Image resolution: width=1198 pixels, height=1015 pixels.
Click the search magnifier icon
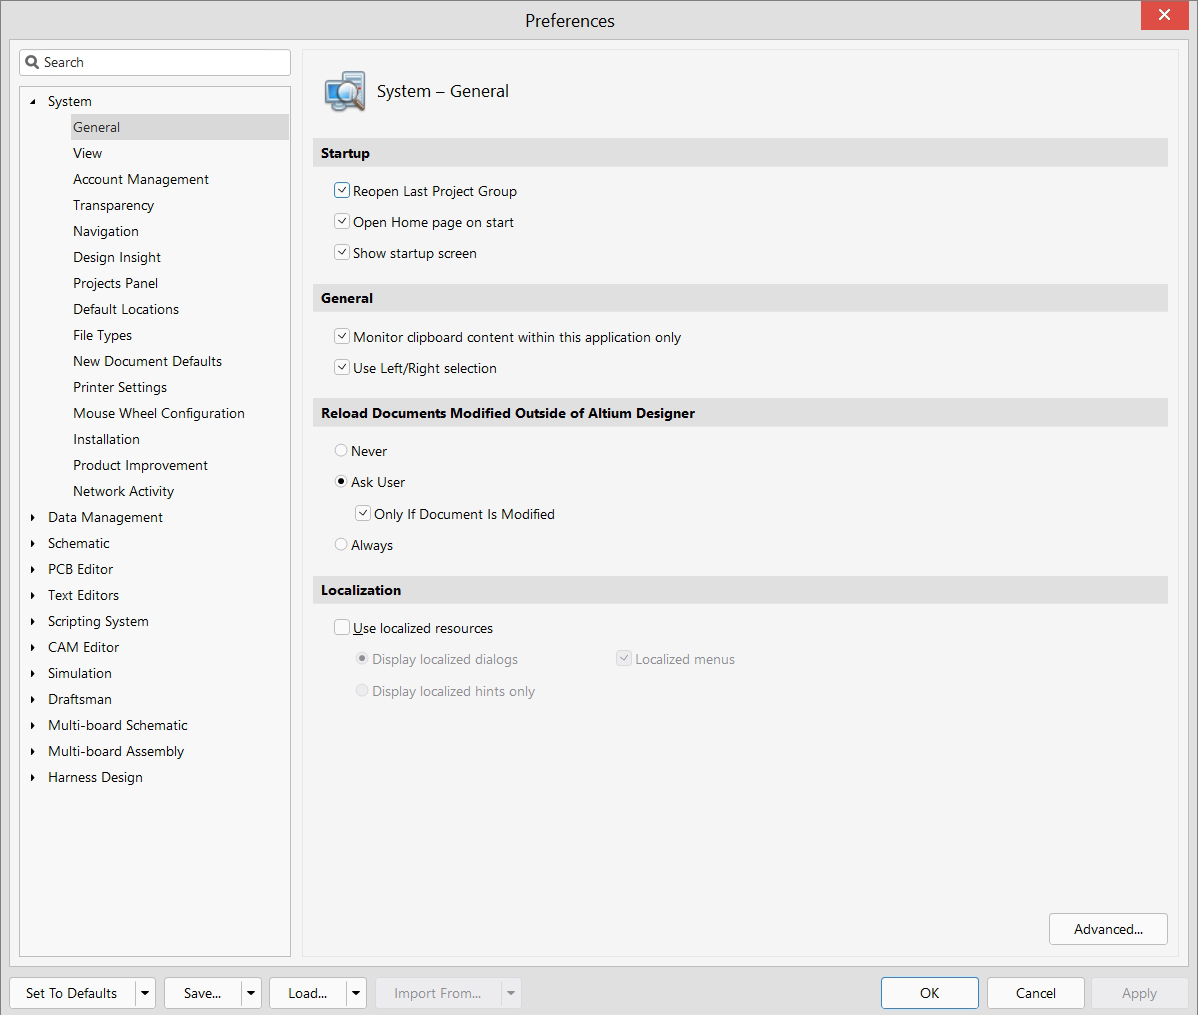pyautogui.click(x=32, y=62)
